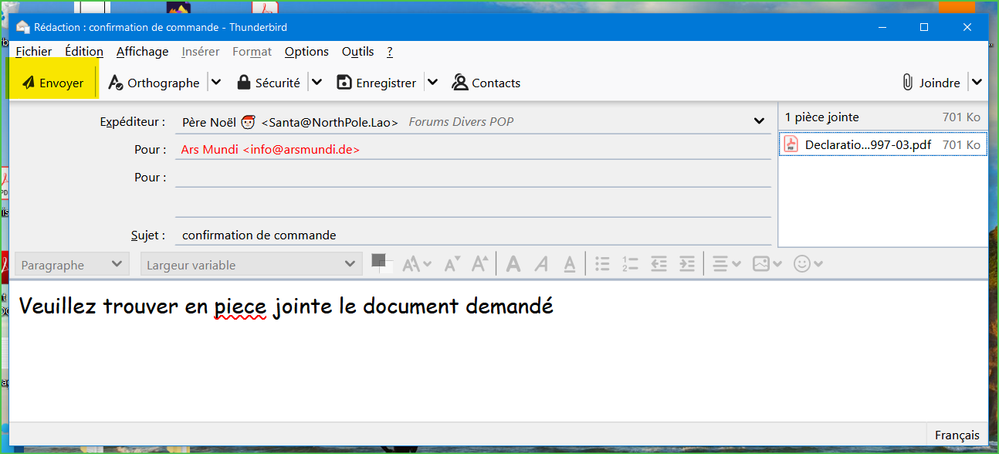Open the emoticon smiley picker
999x454 pixels.
coord(807,265)
